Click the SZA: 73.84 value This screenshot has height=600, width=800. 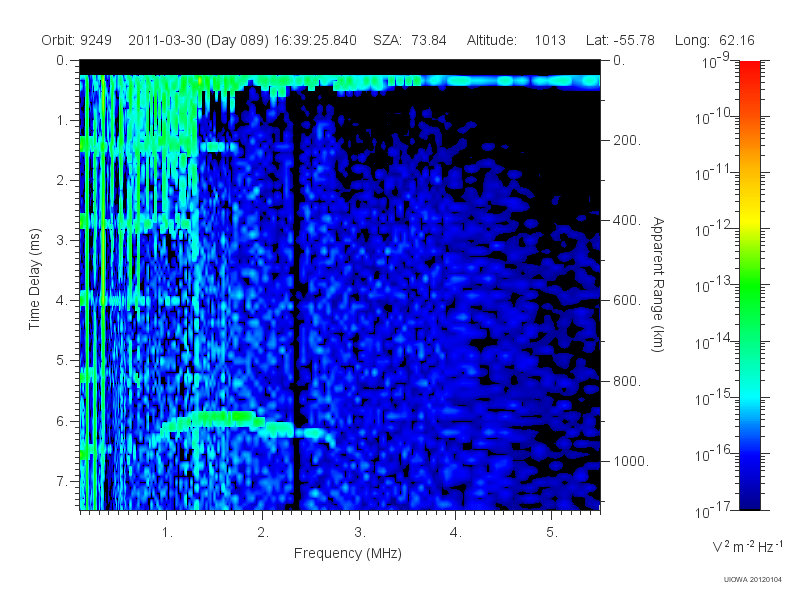click(x=410, y=40)
